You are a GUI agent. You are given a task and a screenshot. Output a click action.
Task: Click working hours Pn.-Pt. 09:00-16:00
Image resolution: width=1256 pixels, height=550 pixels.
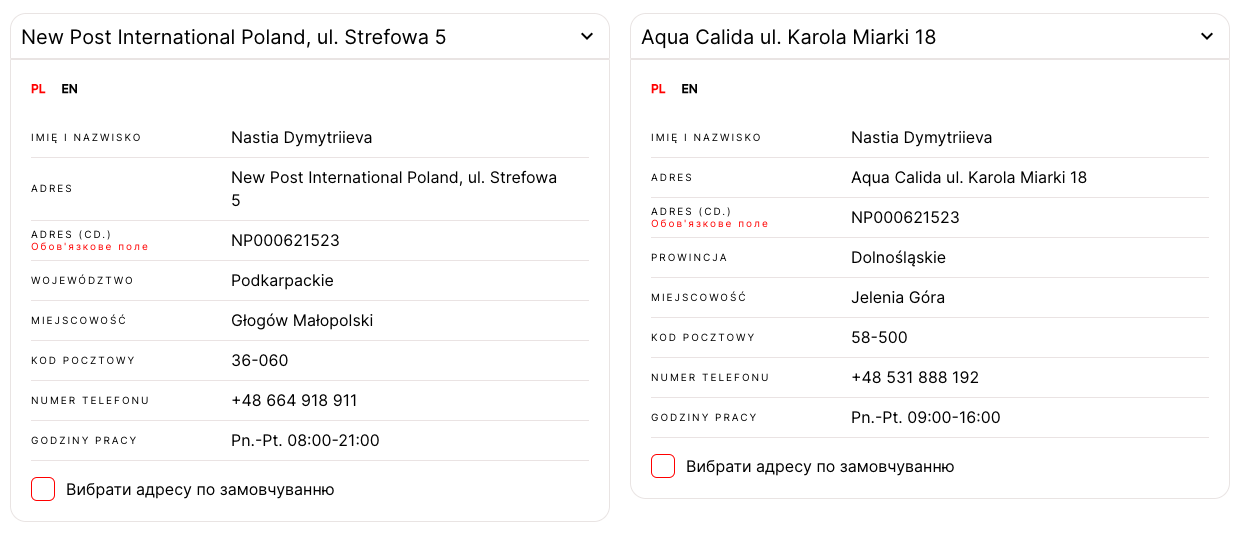925,418
